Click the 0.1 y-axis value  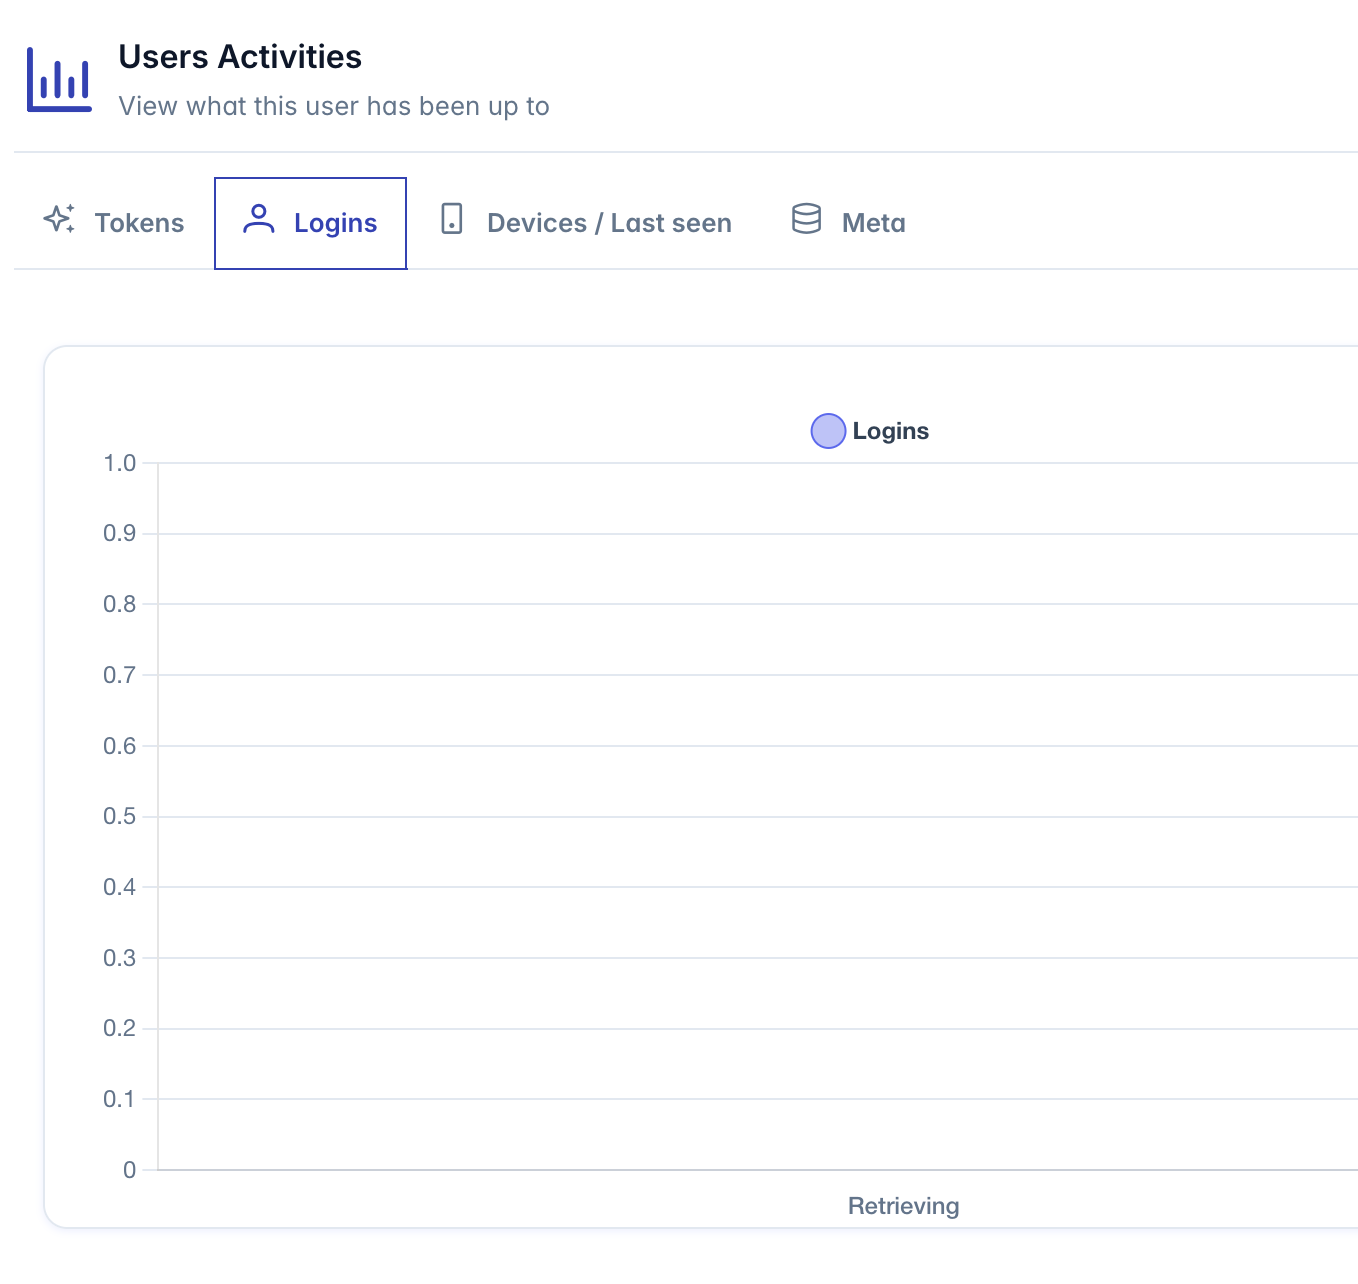[119, 1099]
